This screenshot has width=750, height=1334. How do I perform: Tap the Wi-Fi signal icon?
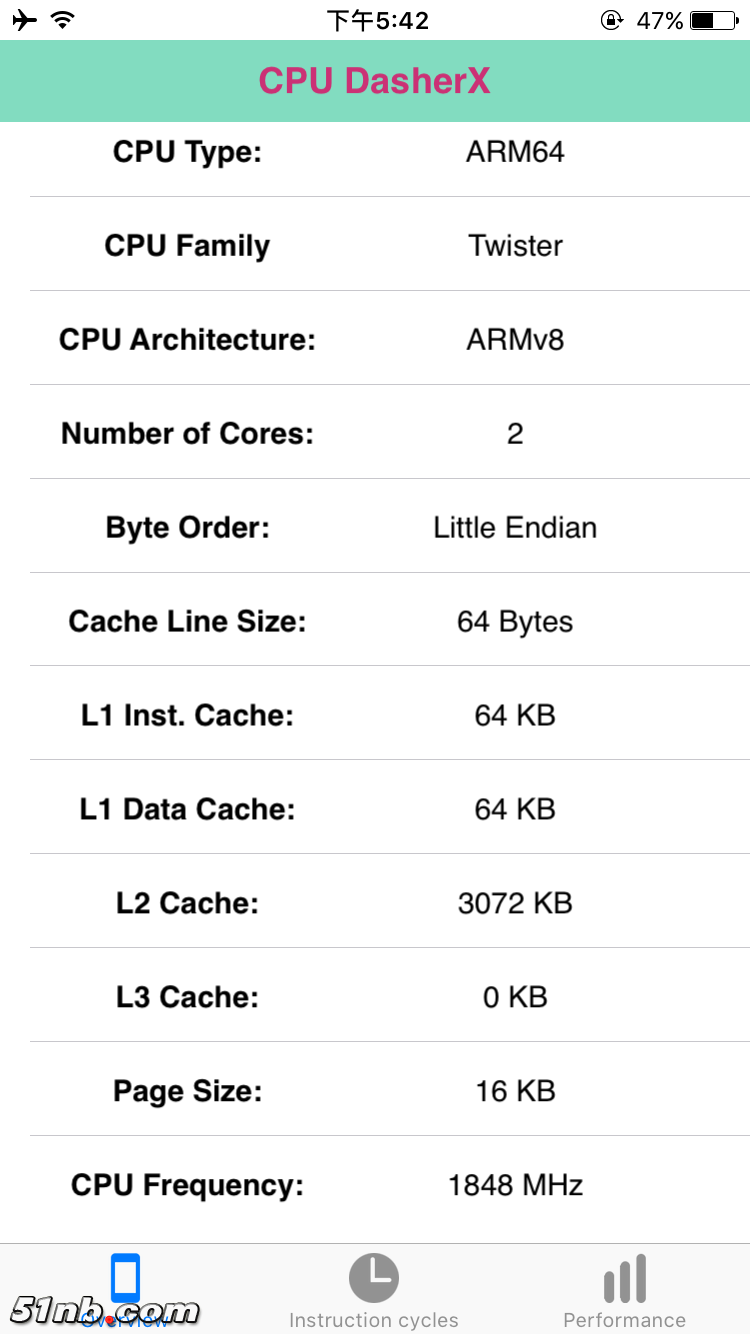(63, 20)
